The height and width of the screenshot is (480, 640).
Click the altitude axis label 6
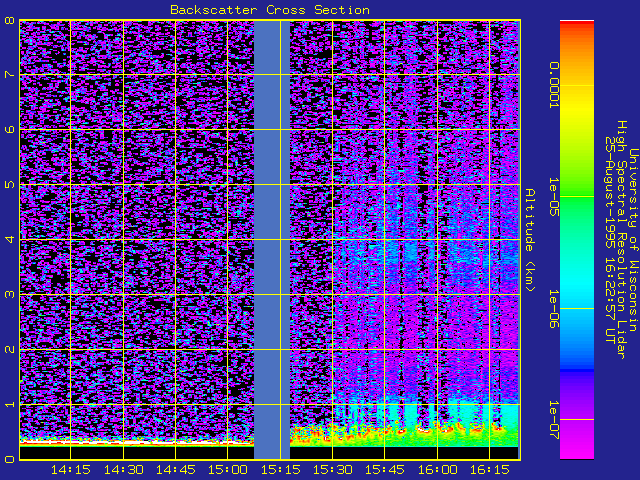[9, 129]
